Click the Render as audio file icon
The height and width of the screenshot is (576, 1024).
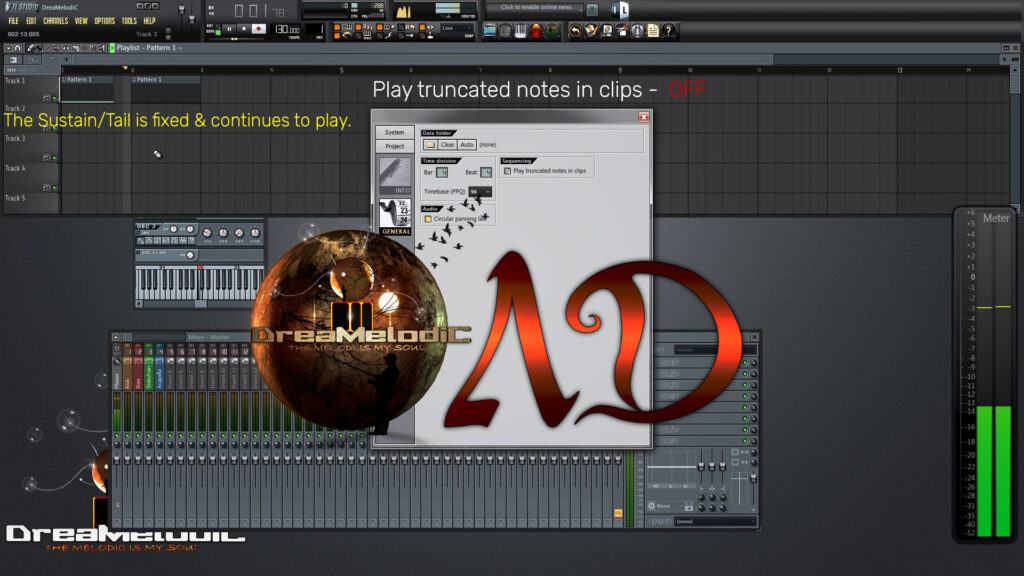tap(607, 31)
